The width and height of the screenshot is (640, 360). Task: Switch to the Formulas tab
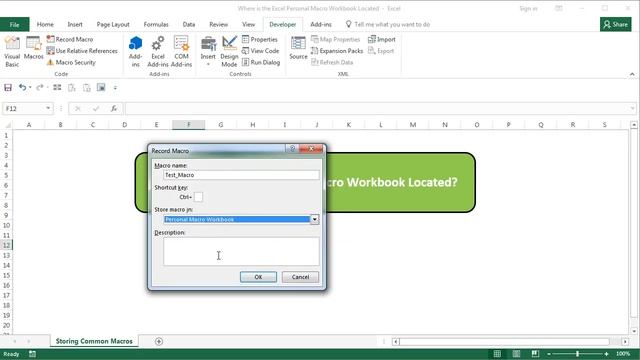(156, 24)
